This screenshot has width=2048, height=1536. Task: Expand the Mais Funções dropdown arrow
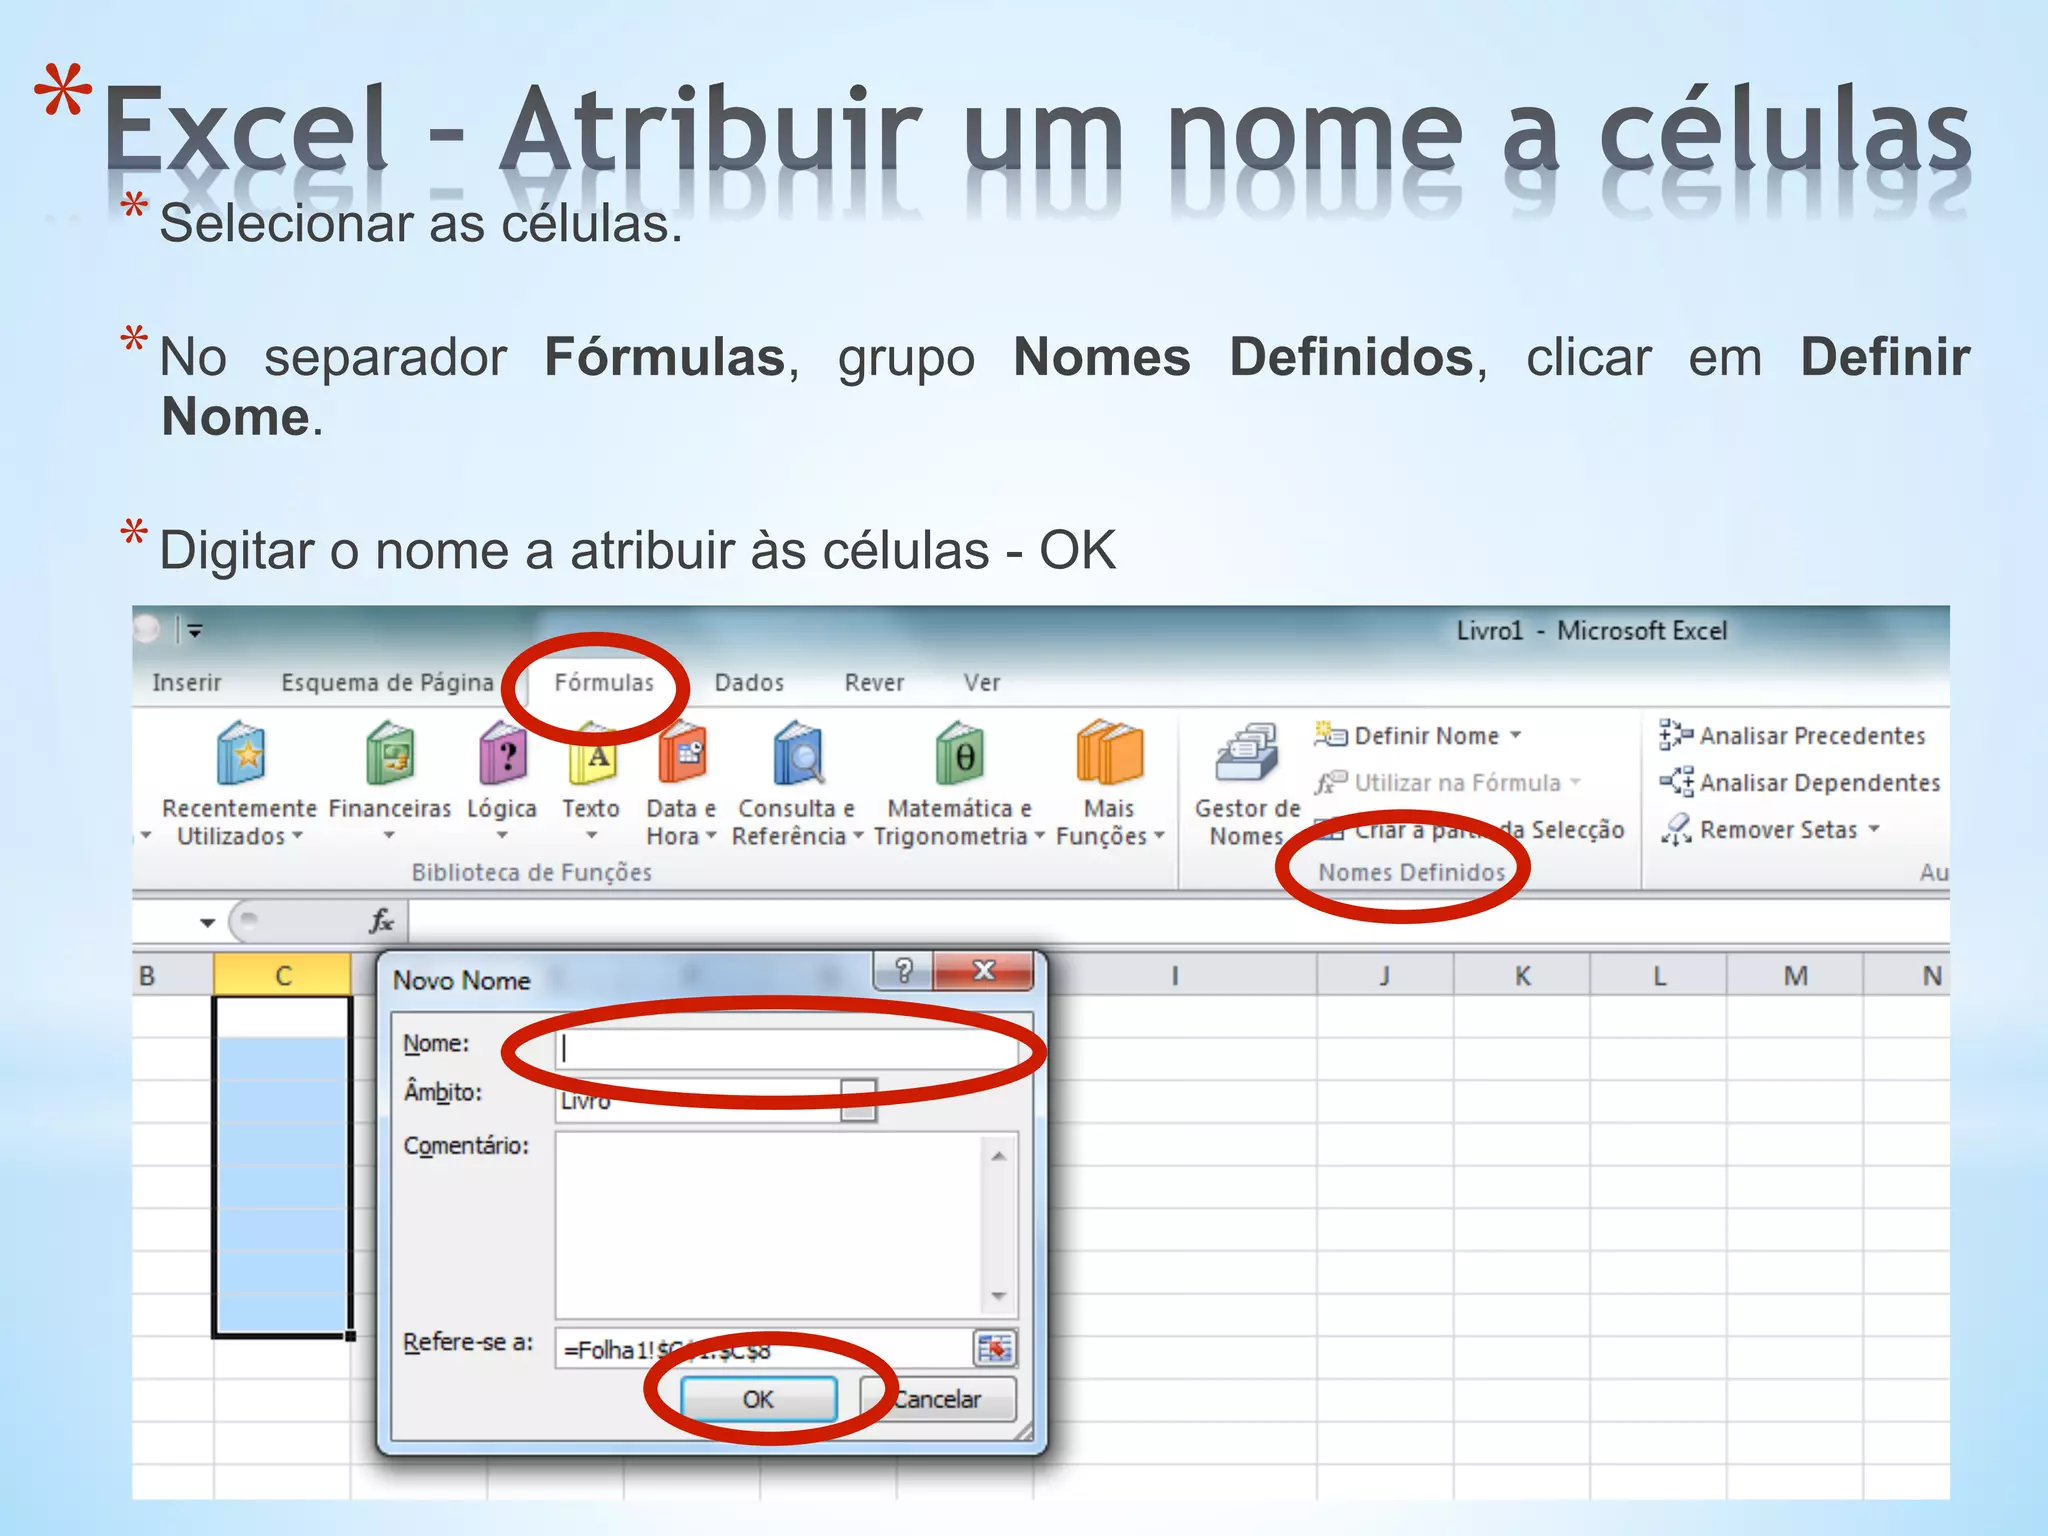(x=1159, y=836)
